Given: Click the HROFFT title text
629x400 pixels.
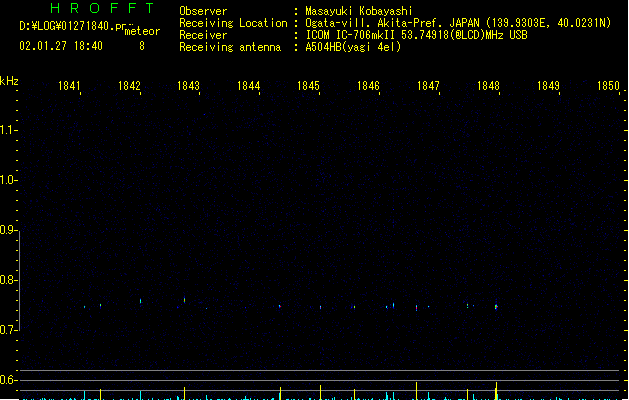Looking at the screenshot, I should click(102, 8).
